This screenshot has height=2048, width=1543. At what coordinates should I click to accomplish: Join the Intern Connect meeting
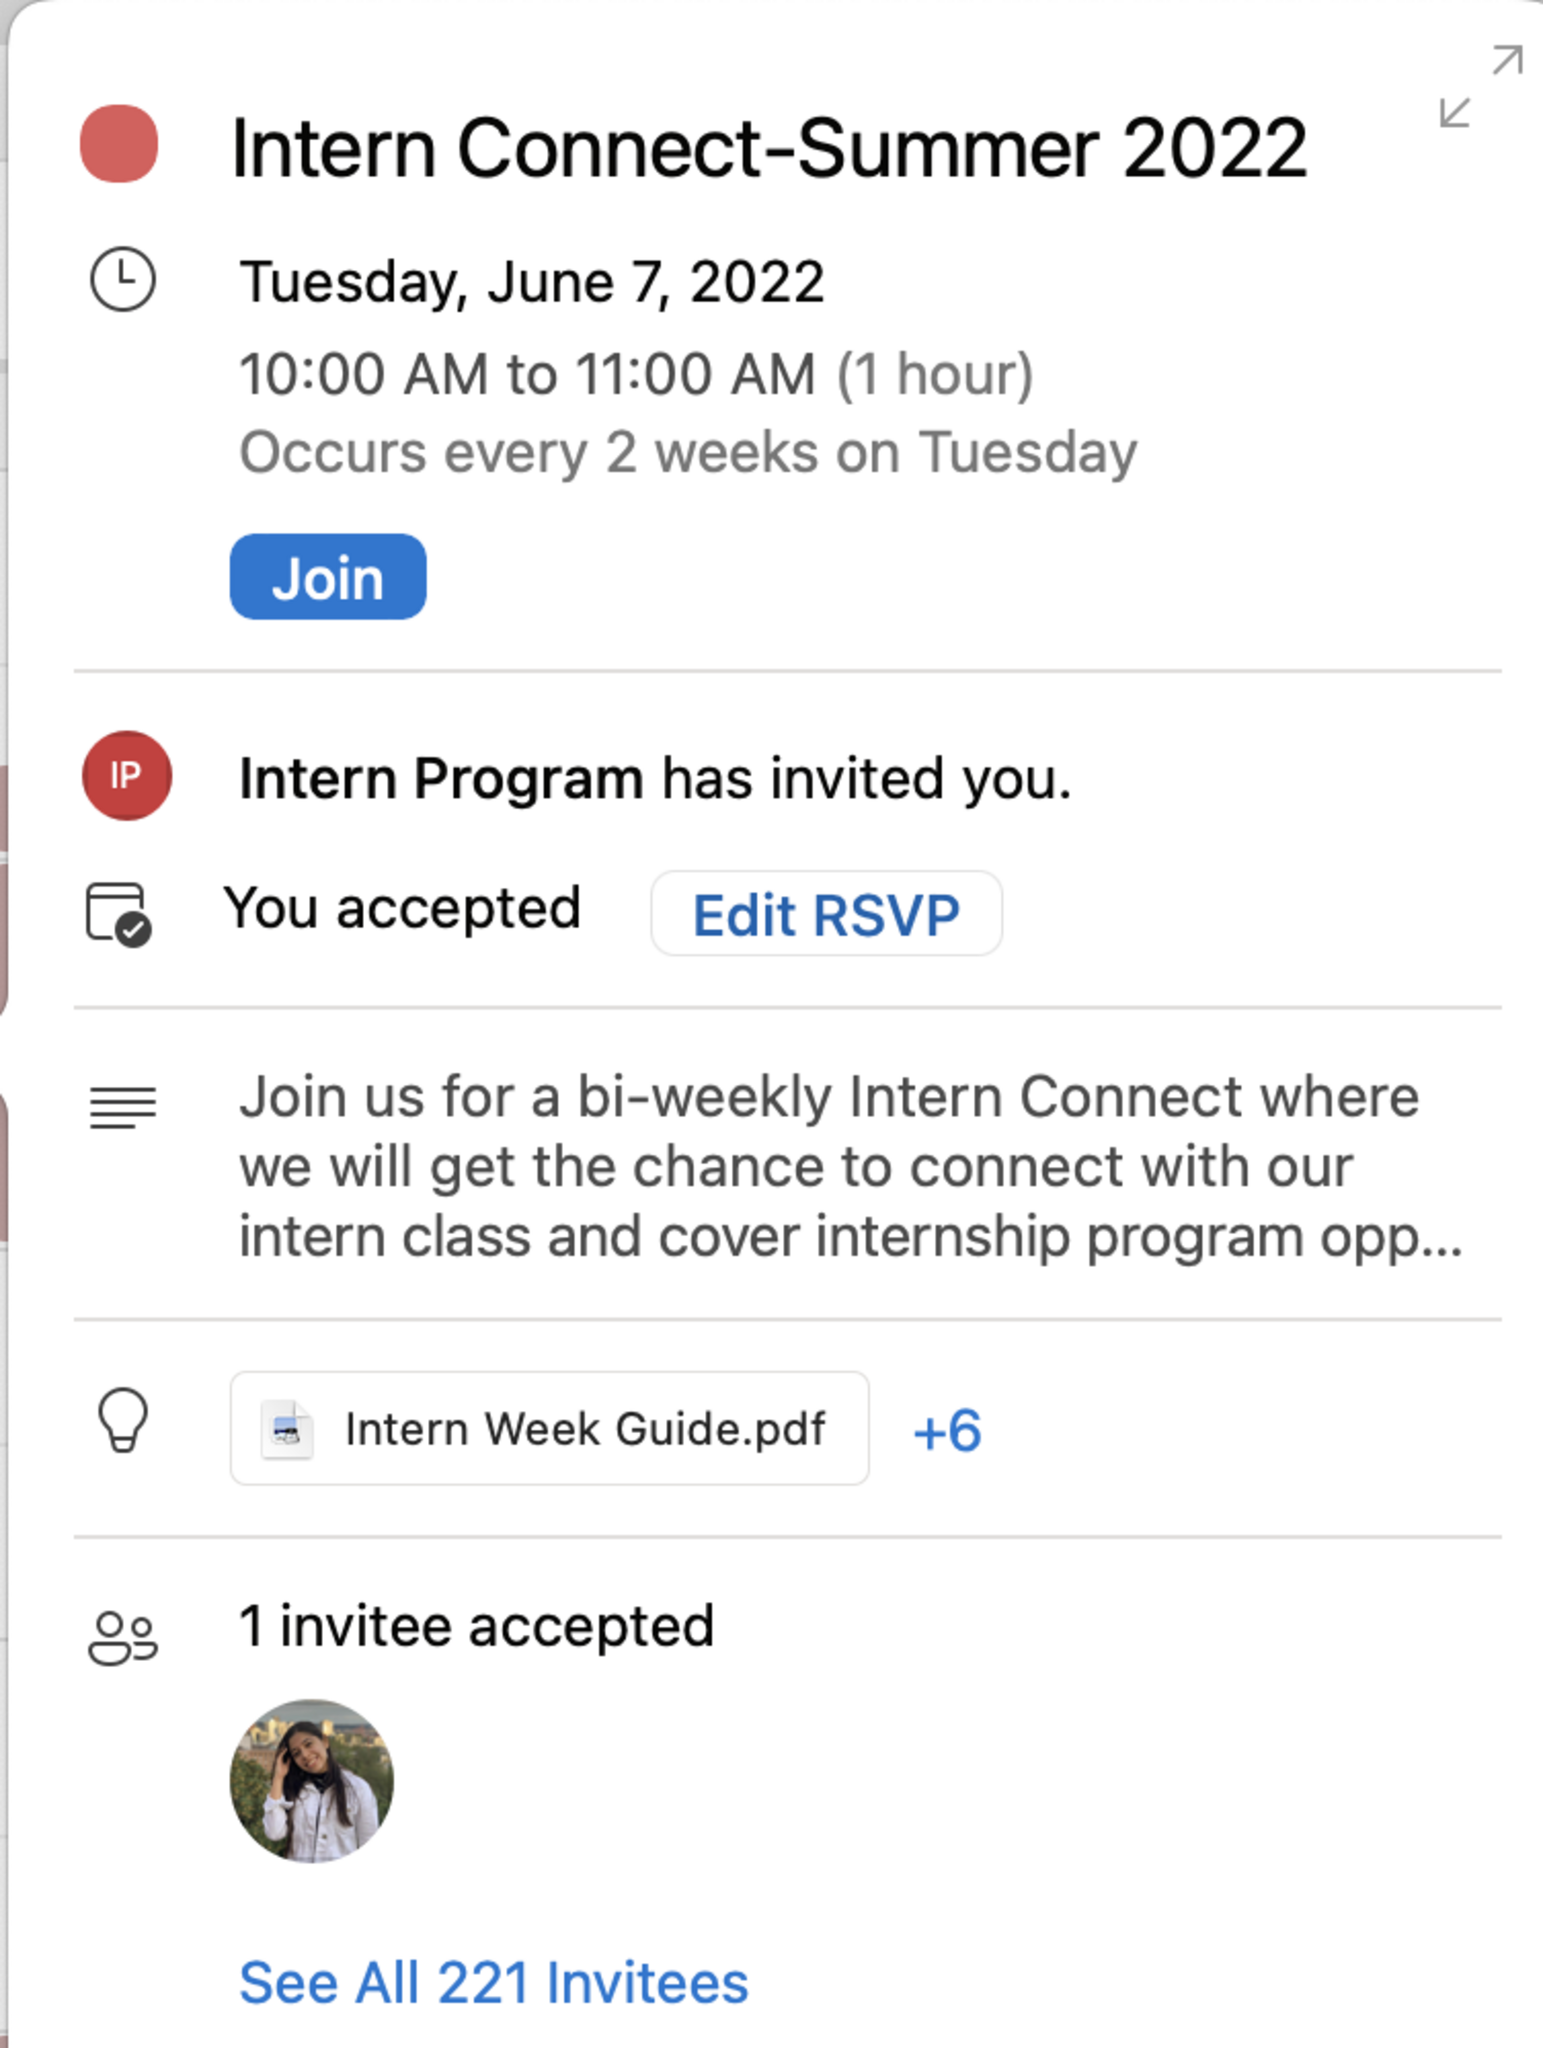tap(328, 577)
